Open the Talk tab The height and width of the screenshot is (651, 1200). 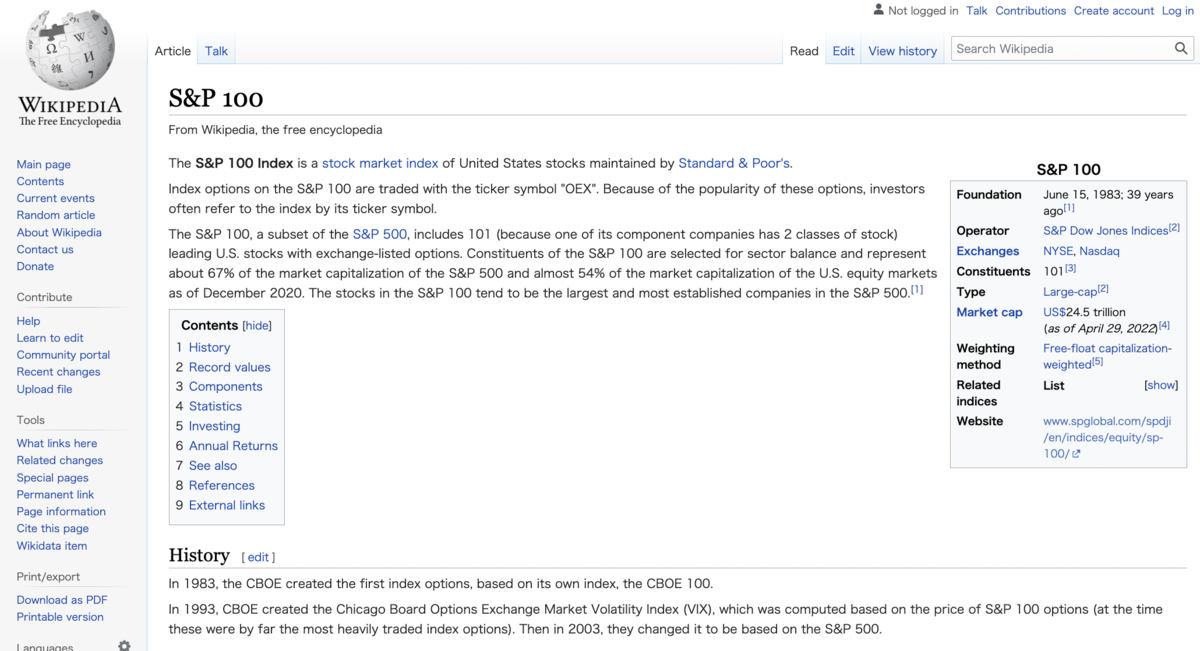pos(216,51)
